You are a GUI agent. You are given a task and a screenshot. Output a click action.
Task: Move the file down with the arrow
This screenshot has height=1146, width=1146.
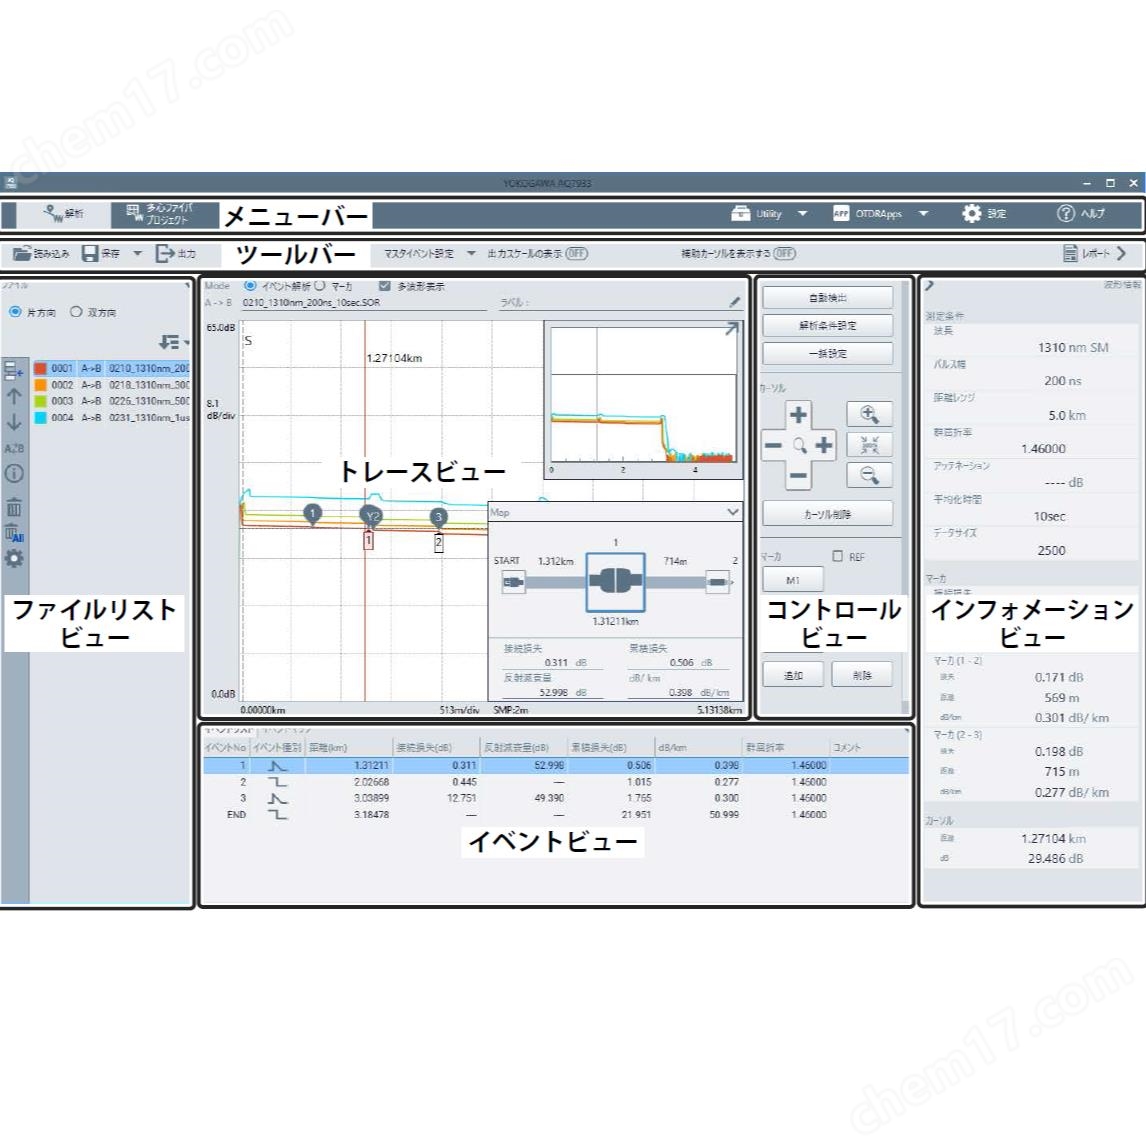(14, 422)
